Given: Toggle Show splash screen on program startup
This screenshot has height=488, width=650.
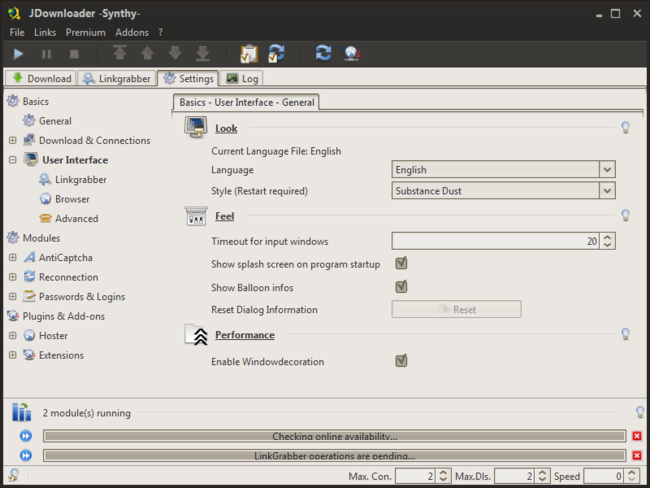Looking at the screenshot, I should 401,263.
